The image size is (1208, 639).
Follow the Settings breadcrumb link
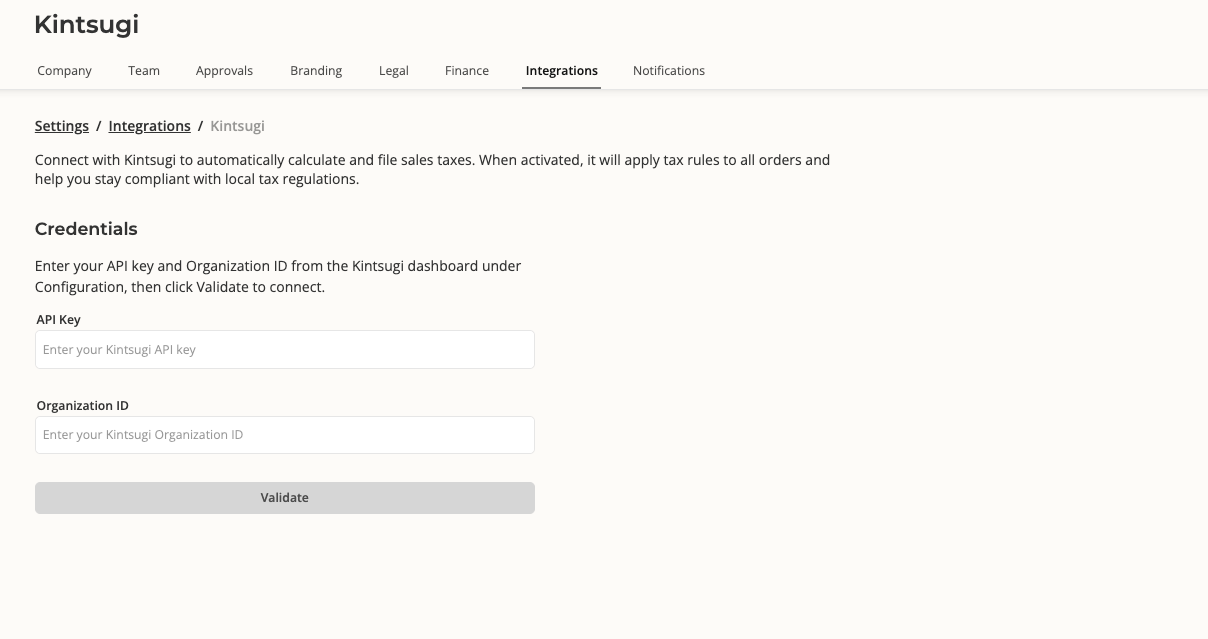pyautogui.click(x=62, y=126)
